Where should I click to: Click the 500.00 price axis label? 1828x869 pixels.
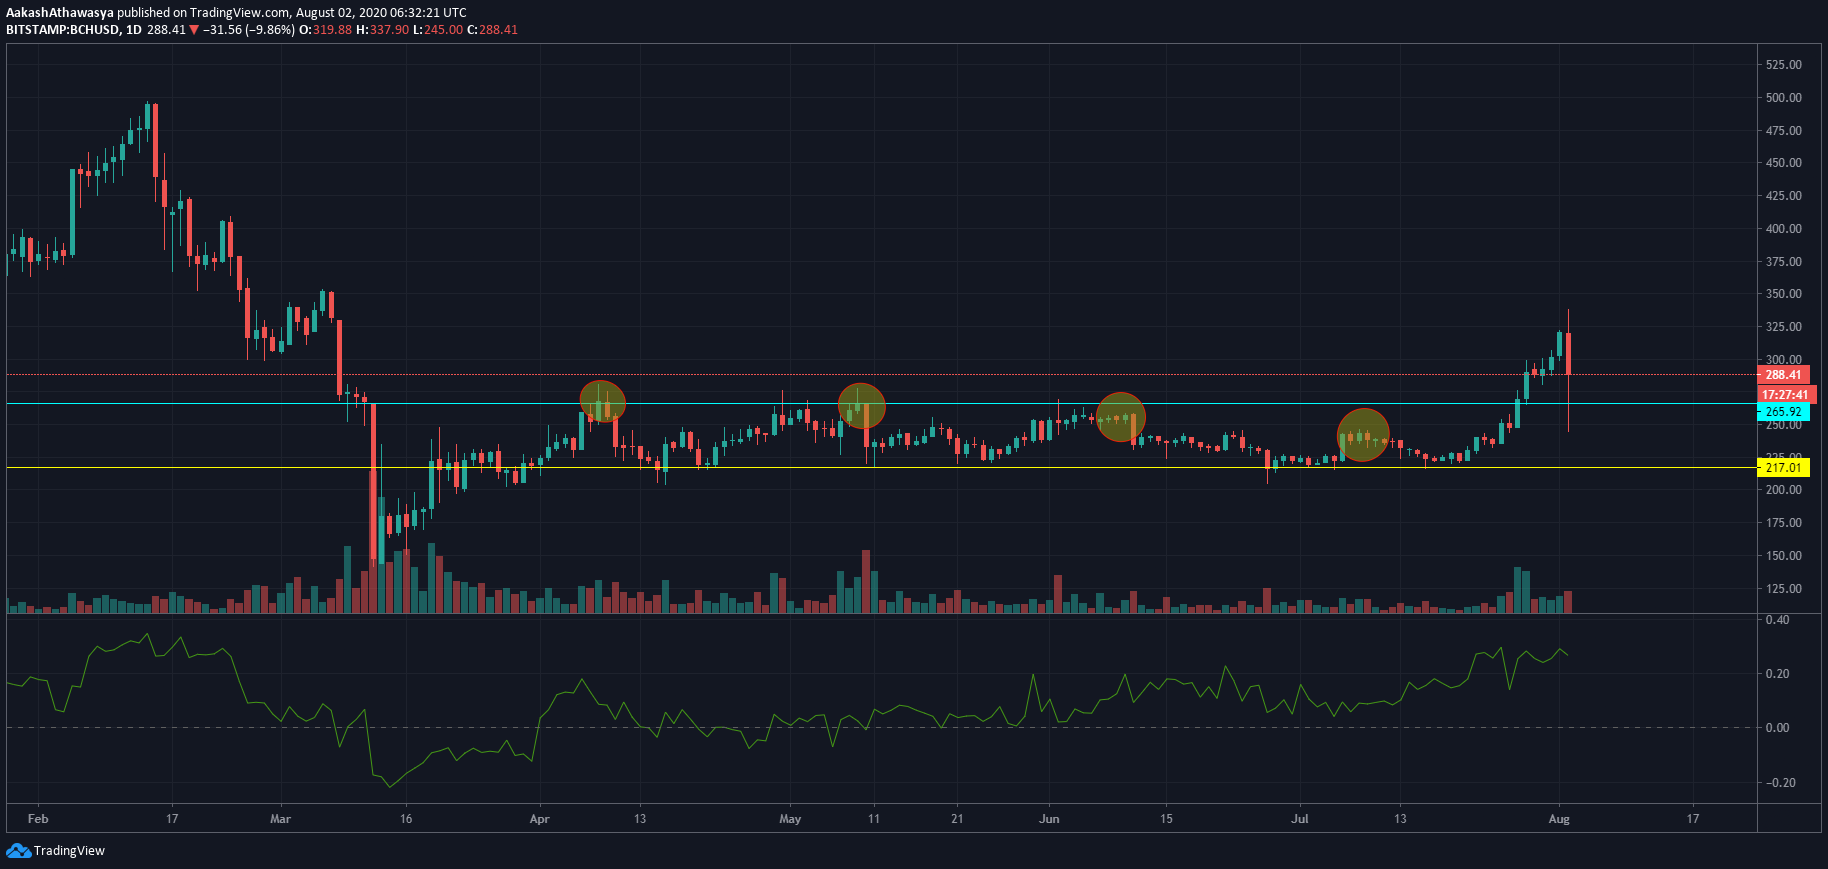click(1784, 98)
